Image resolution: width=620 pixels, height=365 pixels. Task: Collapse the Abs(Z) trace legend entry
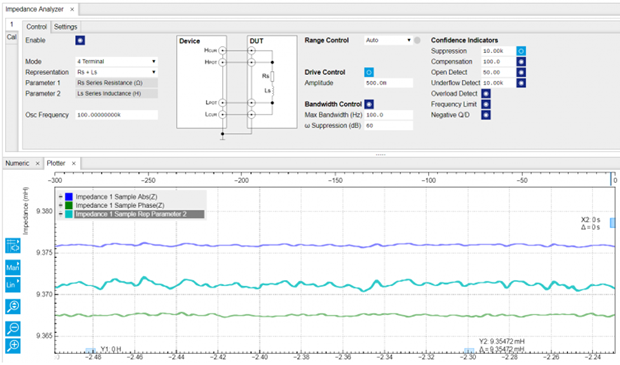[x=60, y=197]
